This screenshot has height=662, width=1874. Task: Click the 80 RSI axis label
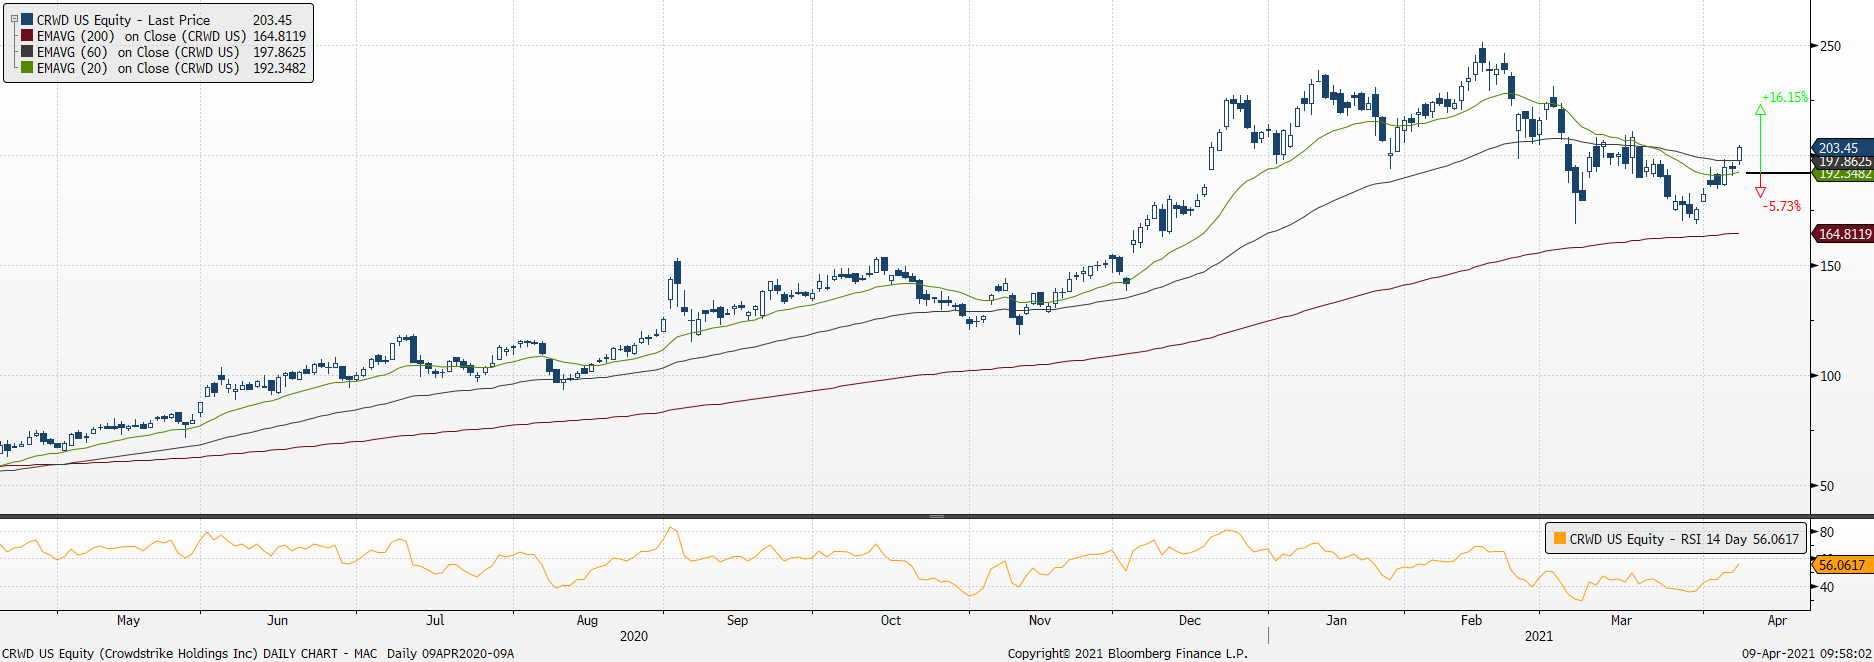coord(1827,532)
